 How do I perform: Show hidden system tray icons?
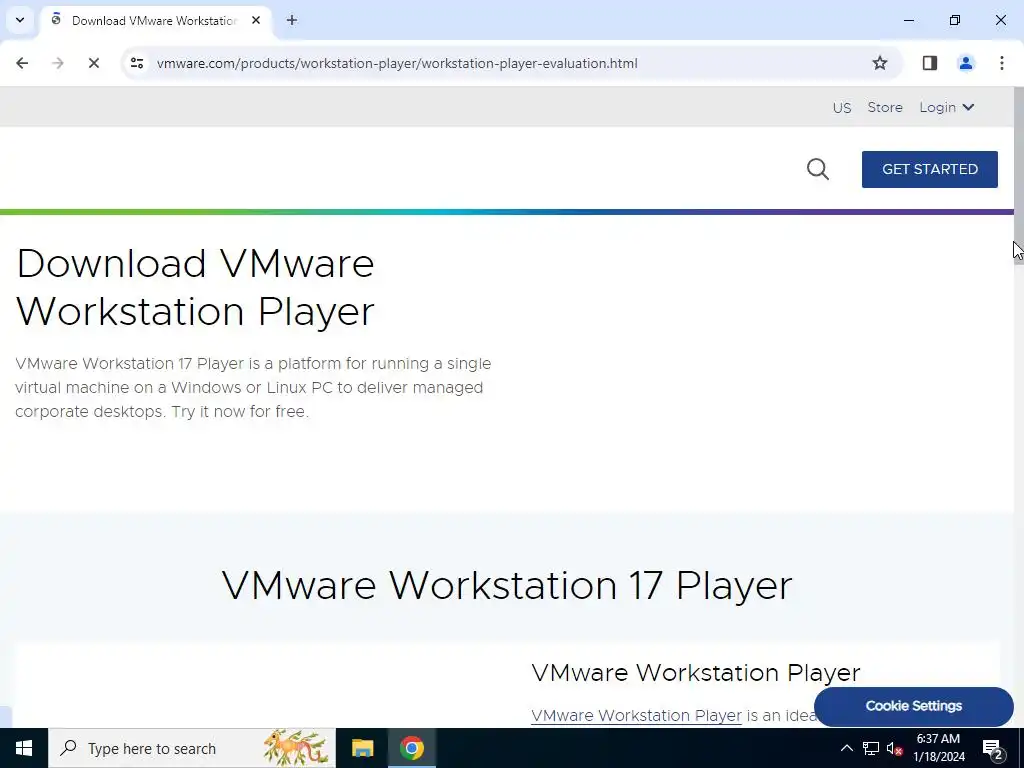point(846,748)
